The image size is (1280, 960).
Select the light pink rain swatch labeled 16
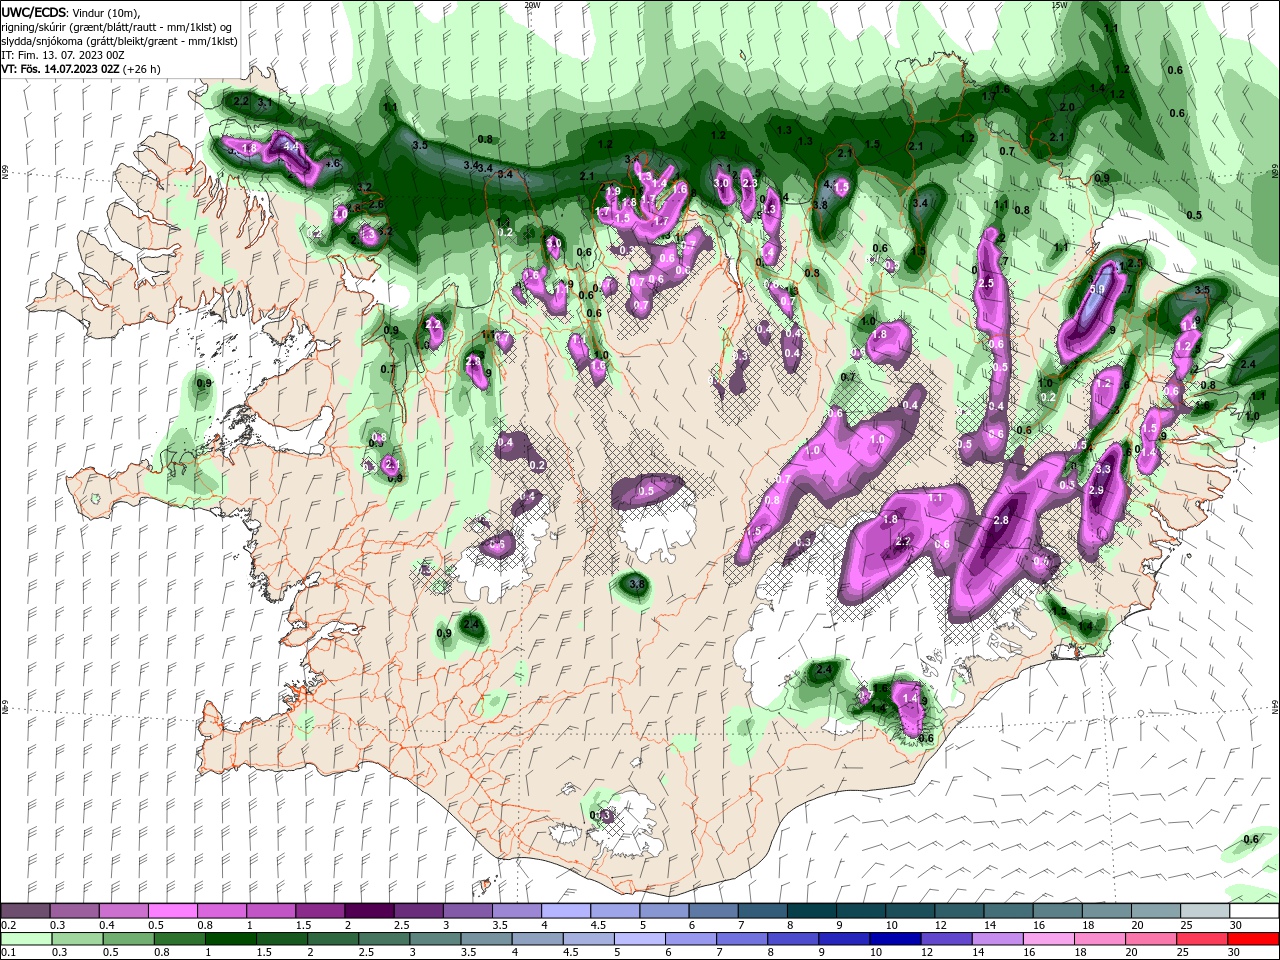point(1050,939)
